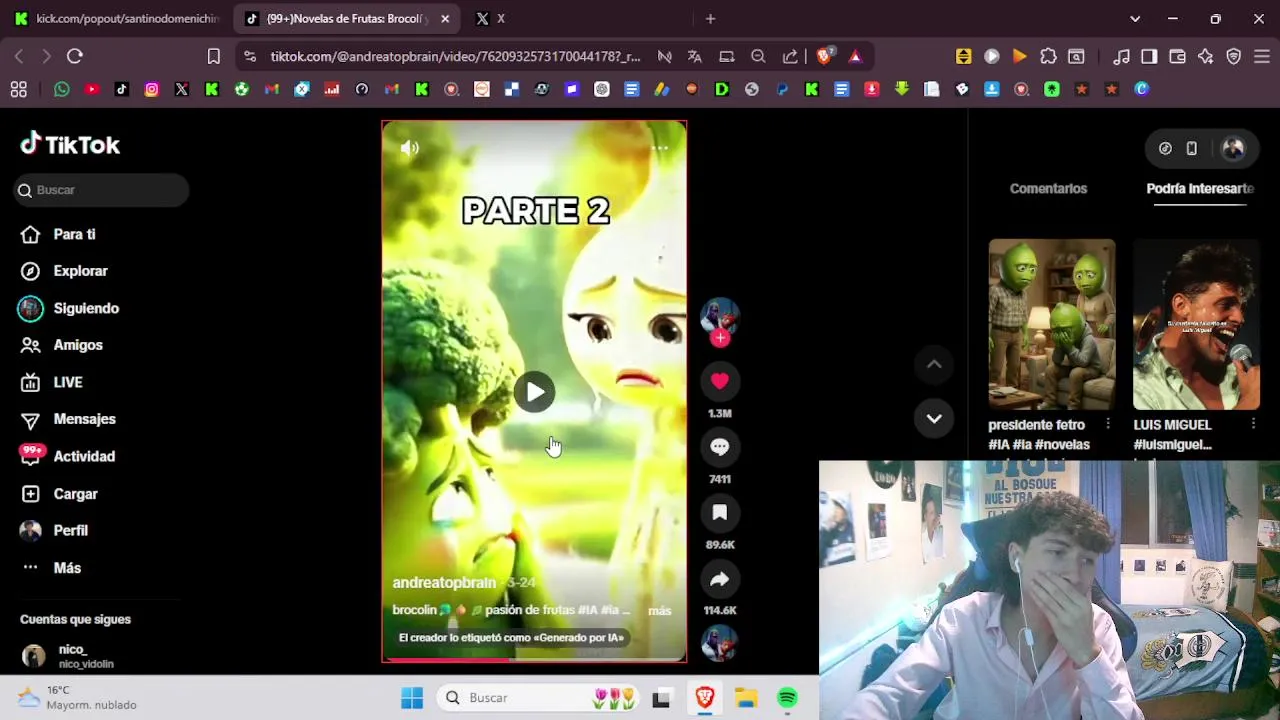This screenshot has height=720, width=1280.
Task: Switch to Podría Interesarte tab
Action: 1200,188
